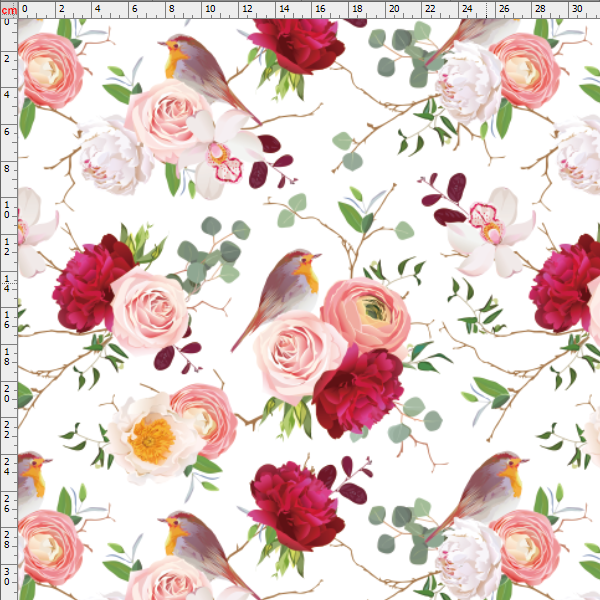Click the "8" mark on the vertical ruler
The width and height of the screenshot is (600, 600).
(7, 168)
